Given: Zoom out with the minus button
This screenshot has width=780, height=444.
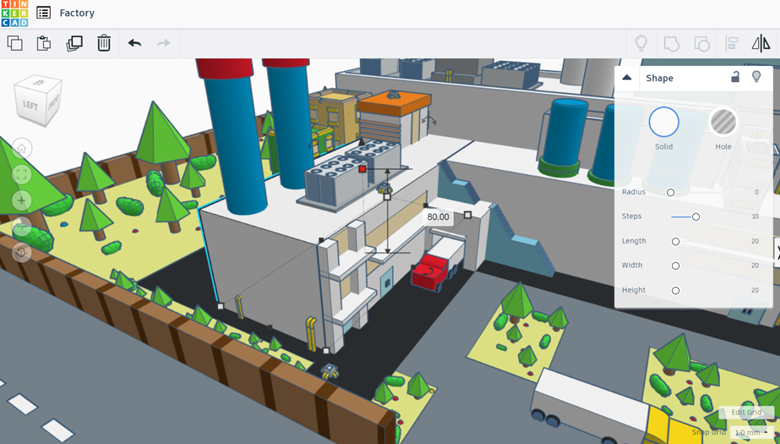Looking at the screenshot, I should [x=21, y=226].
